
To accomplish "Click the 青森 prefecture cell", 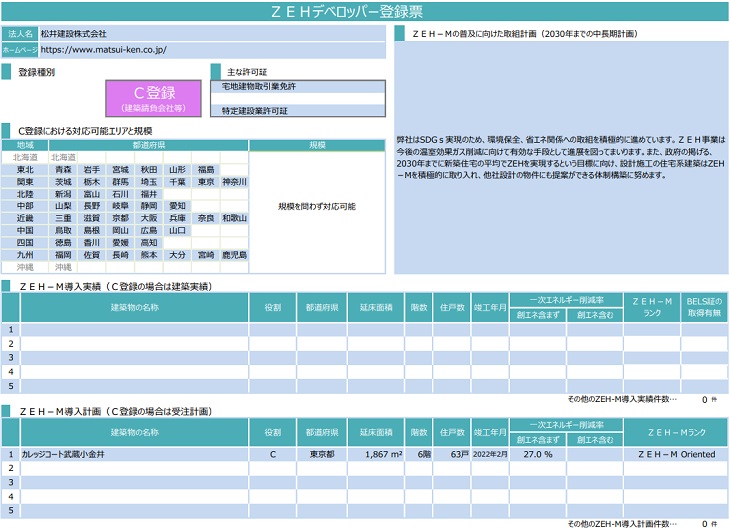I will [63, 170].
